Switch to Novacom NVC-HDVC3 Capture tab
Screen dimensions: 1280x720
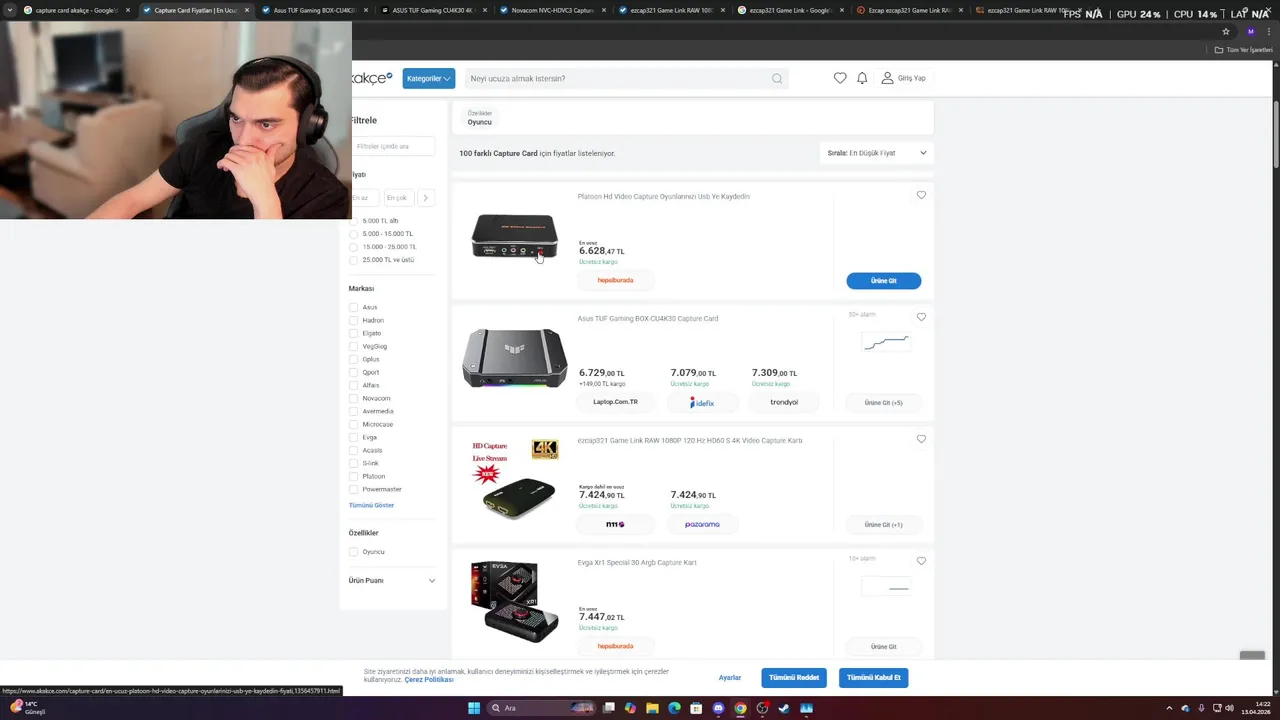(552, 10)
